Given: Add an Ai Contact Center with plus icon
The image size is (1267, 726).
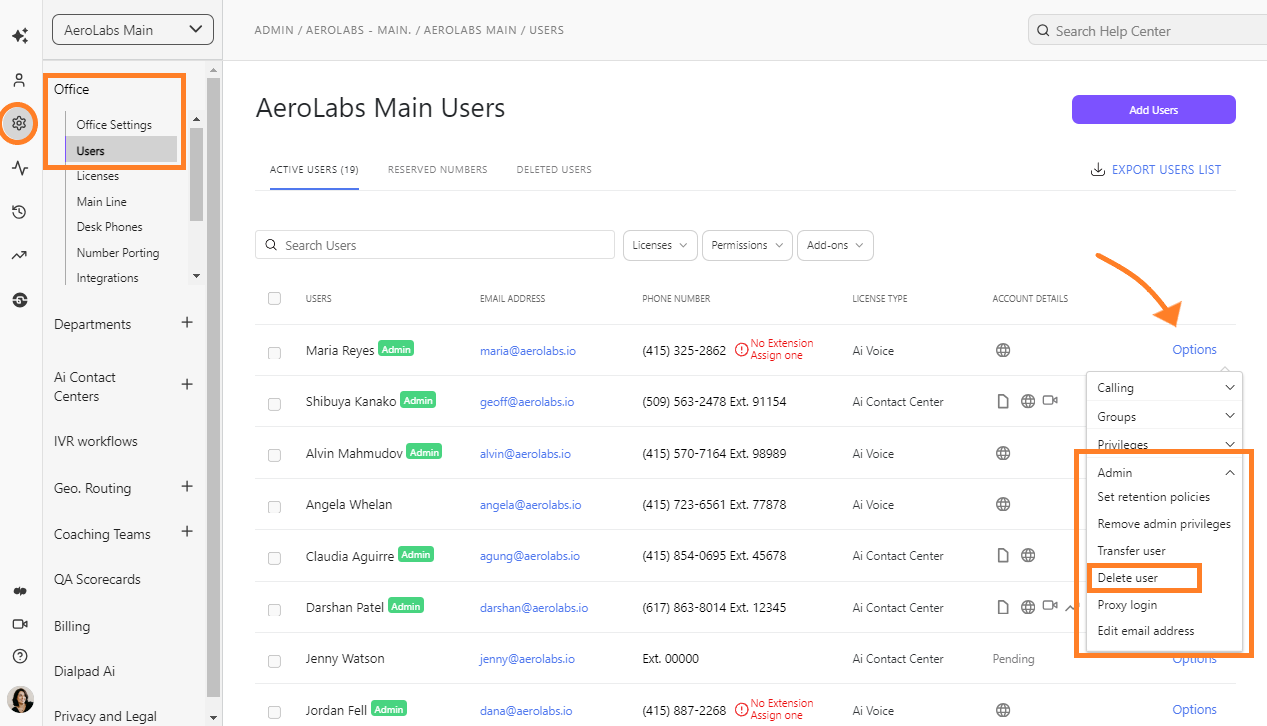Looking at the screenshot, I should (x=186, y=384).
